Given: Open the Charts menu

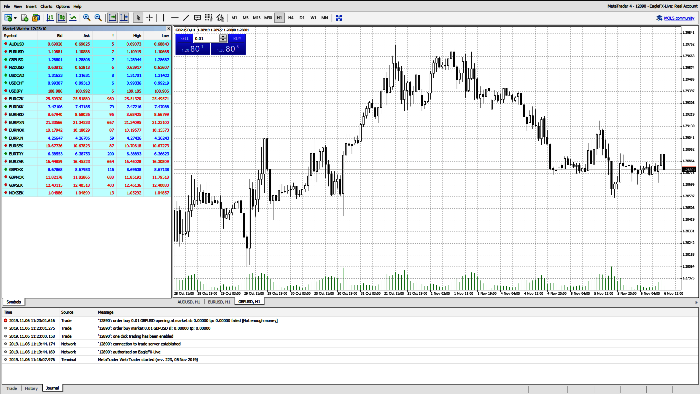Looking at the screenshot, I should (x=46, y=6).
